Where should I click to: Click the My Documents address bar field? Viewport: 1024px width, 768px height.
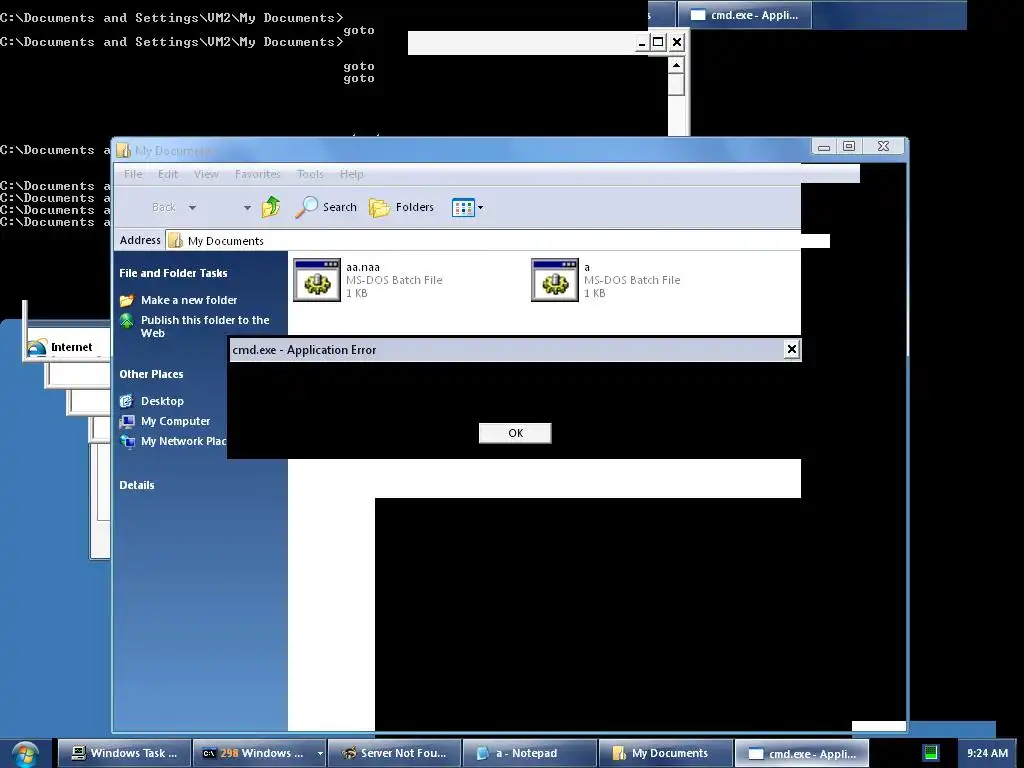pyautogui.click(x=483, y=241)
